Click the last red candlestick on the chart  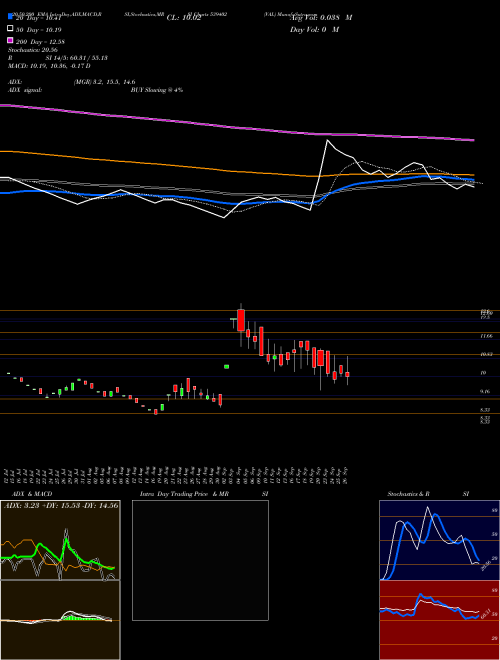(x=347, y=374)
